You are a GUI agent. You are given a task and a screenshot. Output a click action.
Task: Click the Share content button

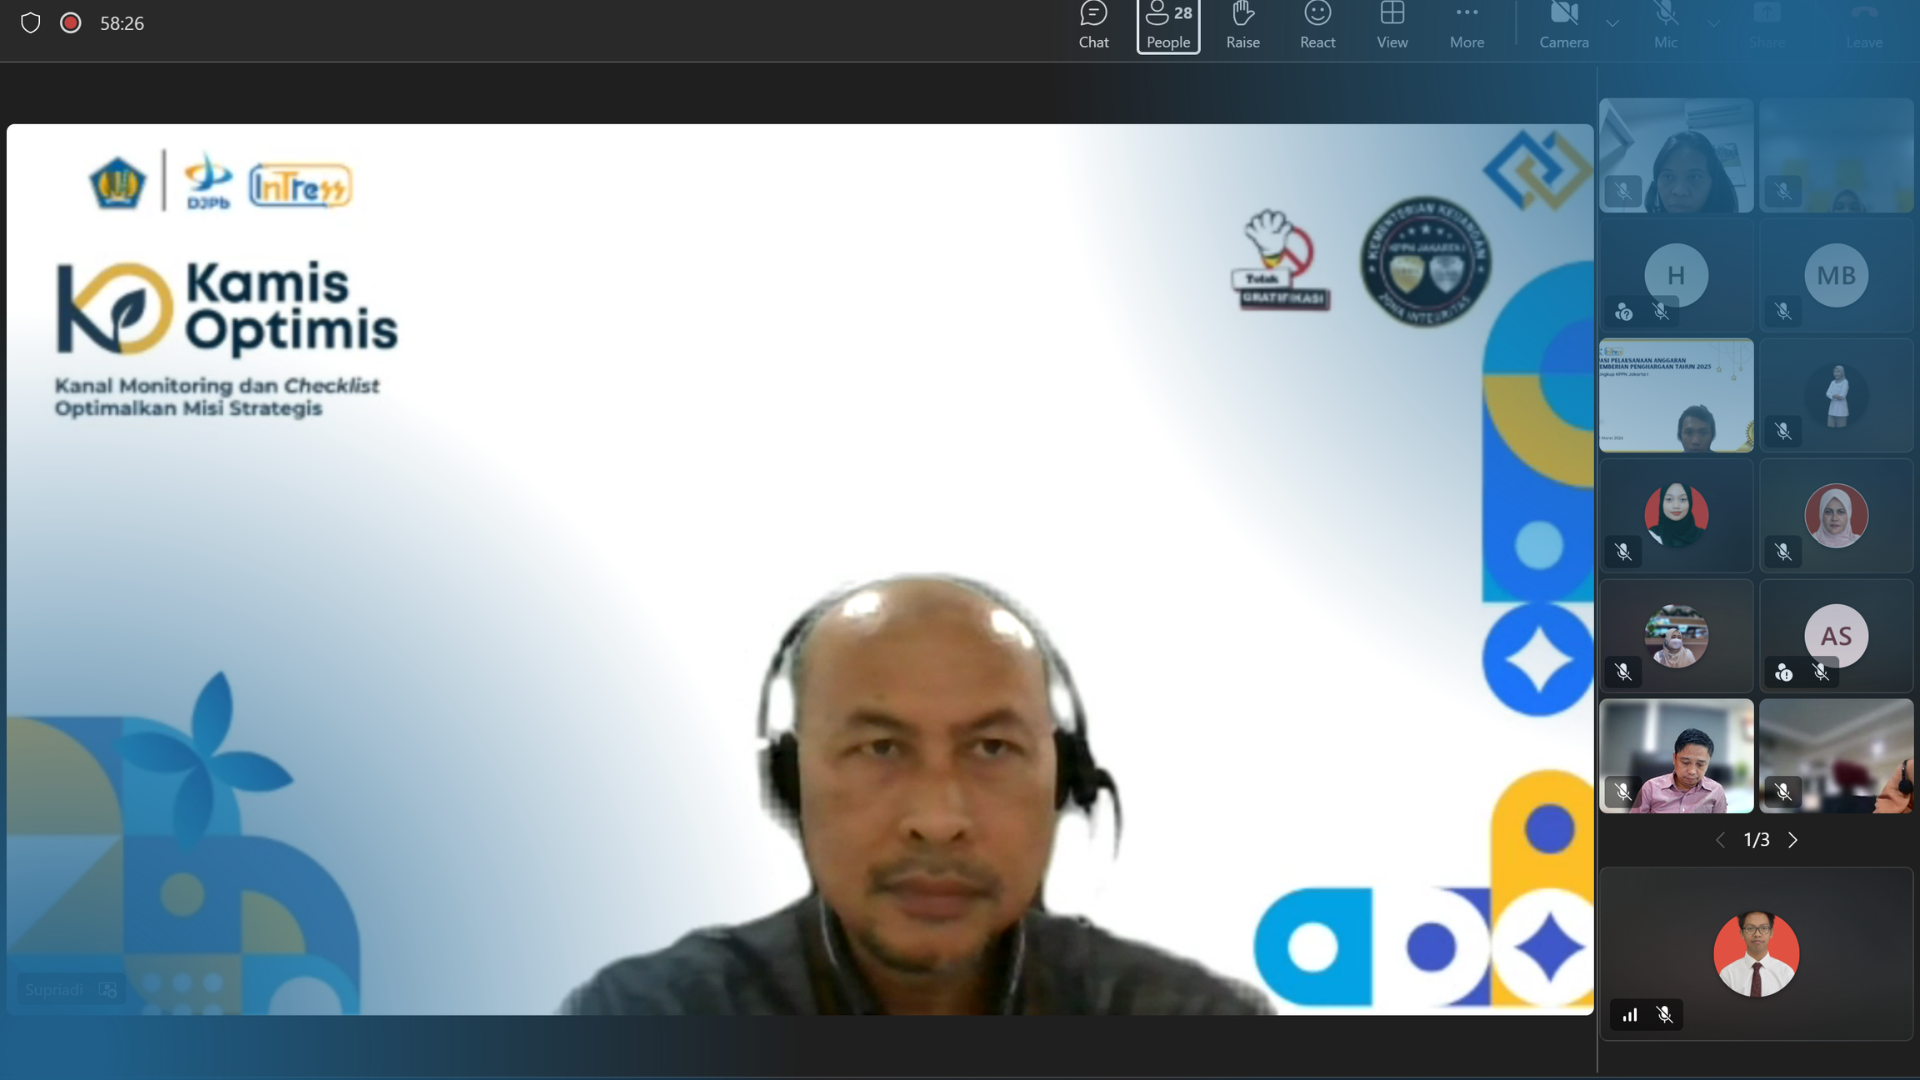(1767, 26)
